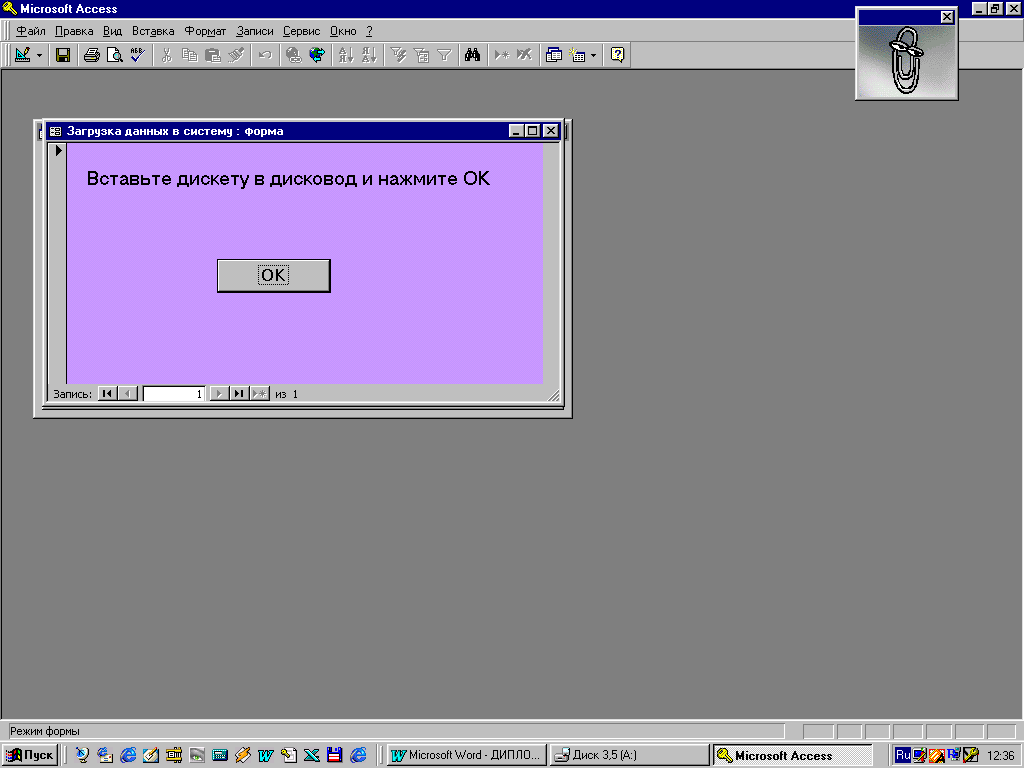Open the Вид menu
The image size is (1024, 768).
(x=112, y=31)
